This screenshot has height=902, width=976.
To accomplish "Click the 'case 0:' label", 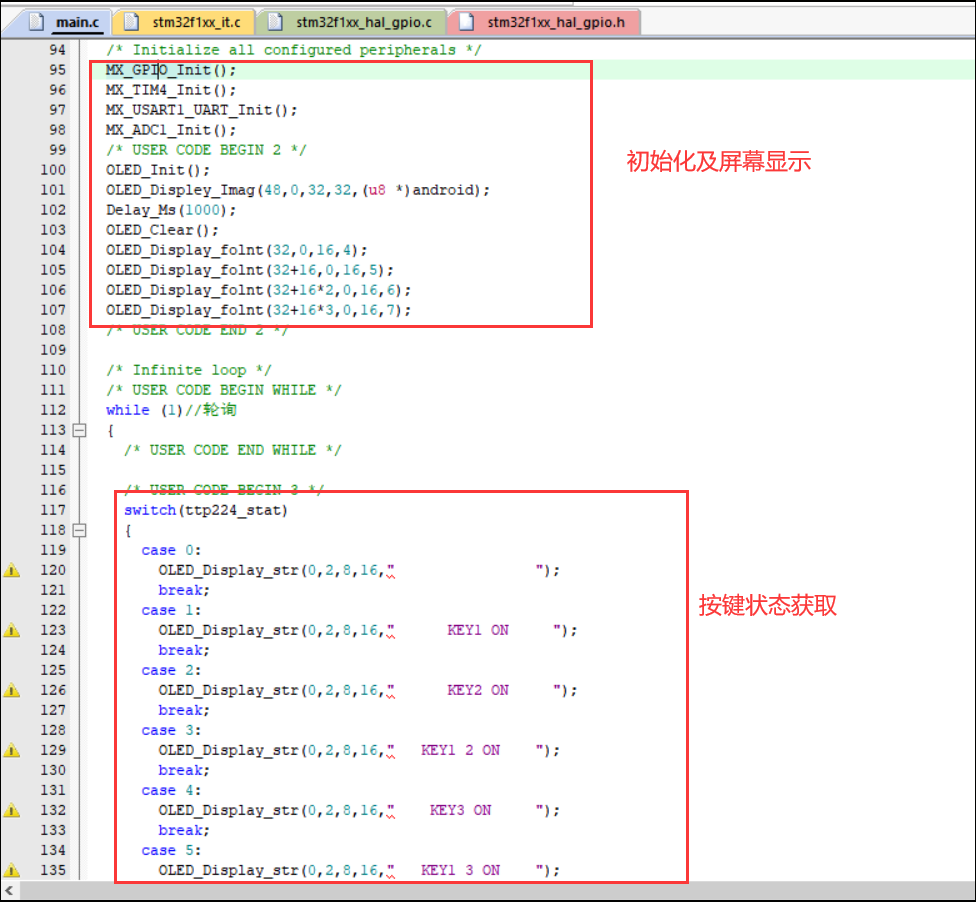I will (x=171, y=550).
